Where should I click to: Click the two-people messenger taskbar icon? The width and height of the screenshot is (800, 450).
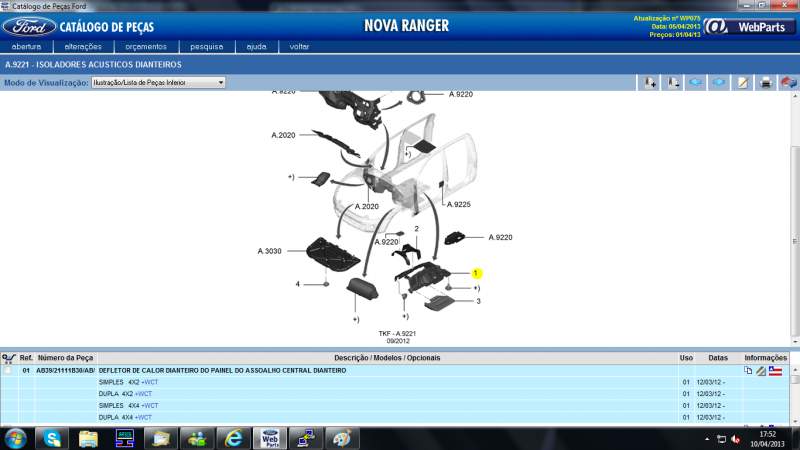pos(197,439)
